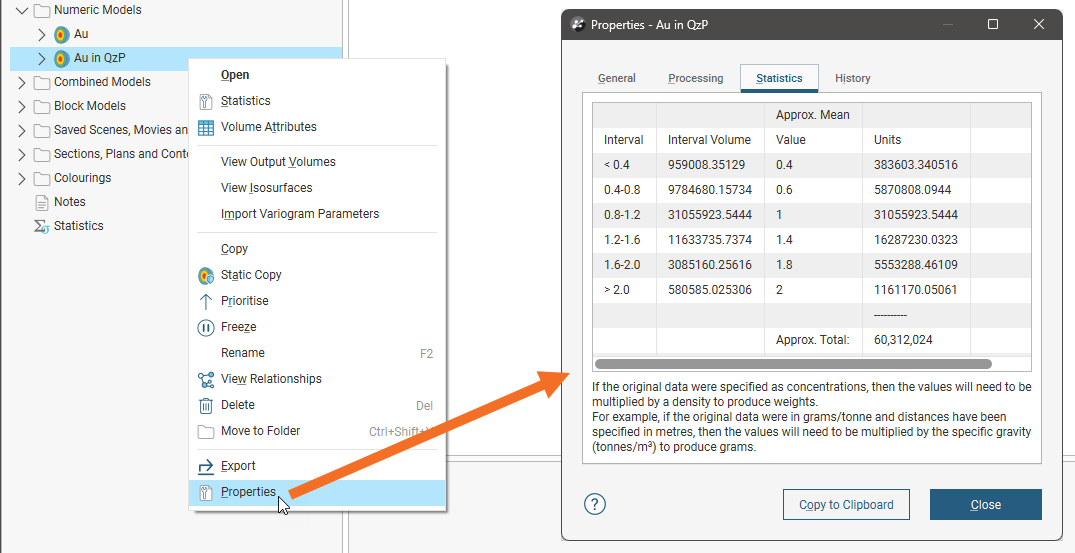The width and height of the screenshot is (1075, 553).
Task: Click the Properties dialog title bar app icon
Action: [x=578, y=25]
